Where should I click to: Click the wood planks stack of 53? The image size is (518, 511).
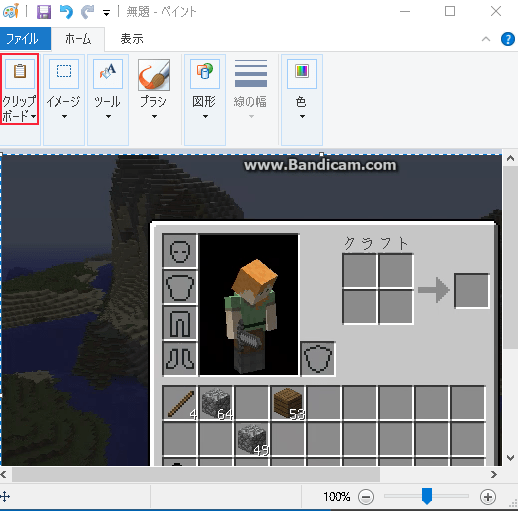coord(288,403)
